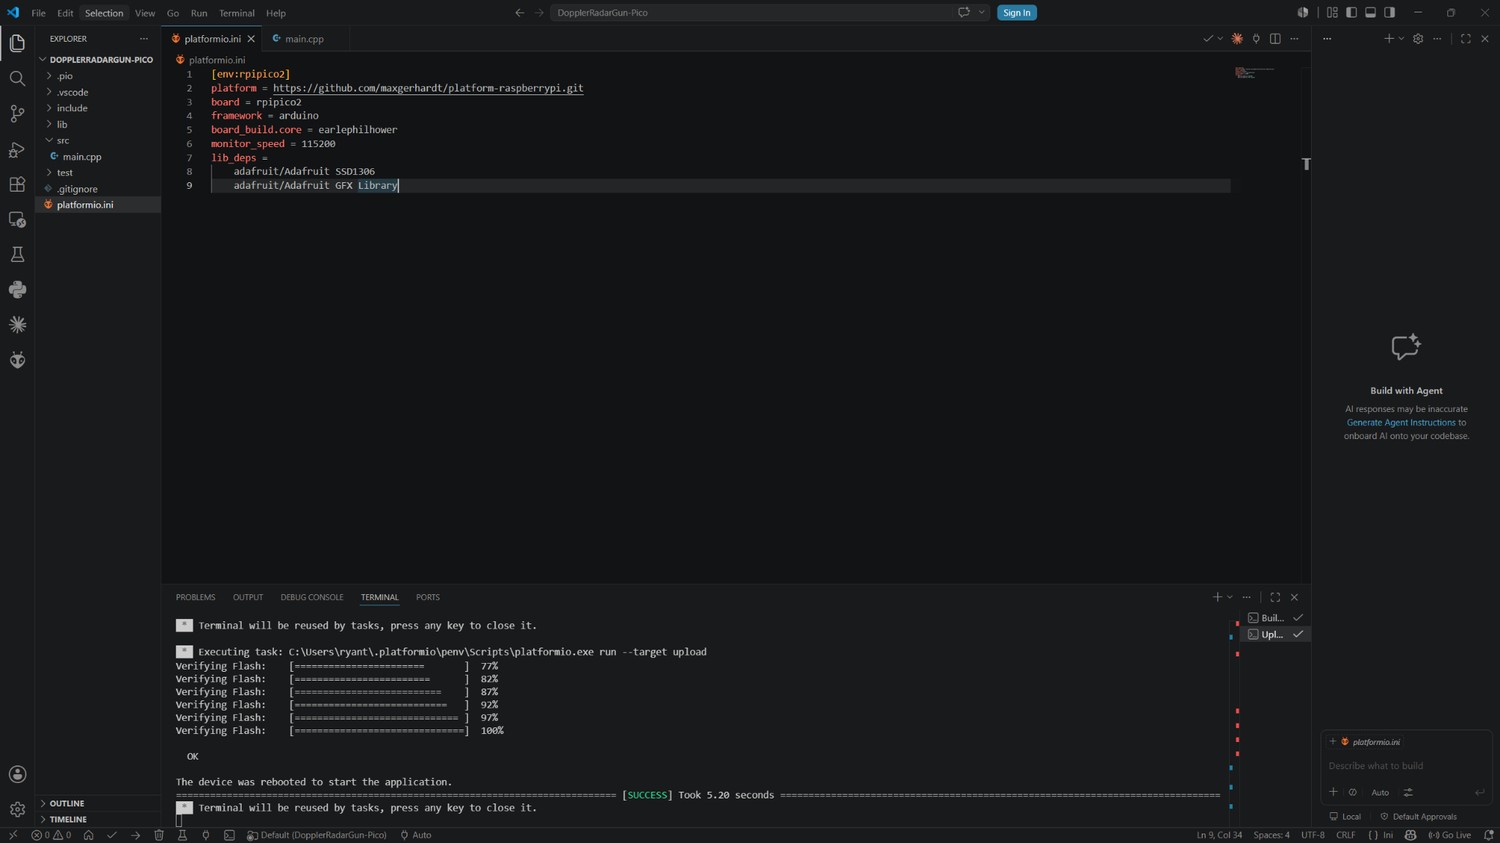Open the File menu

[x=38, y=13]
